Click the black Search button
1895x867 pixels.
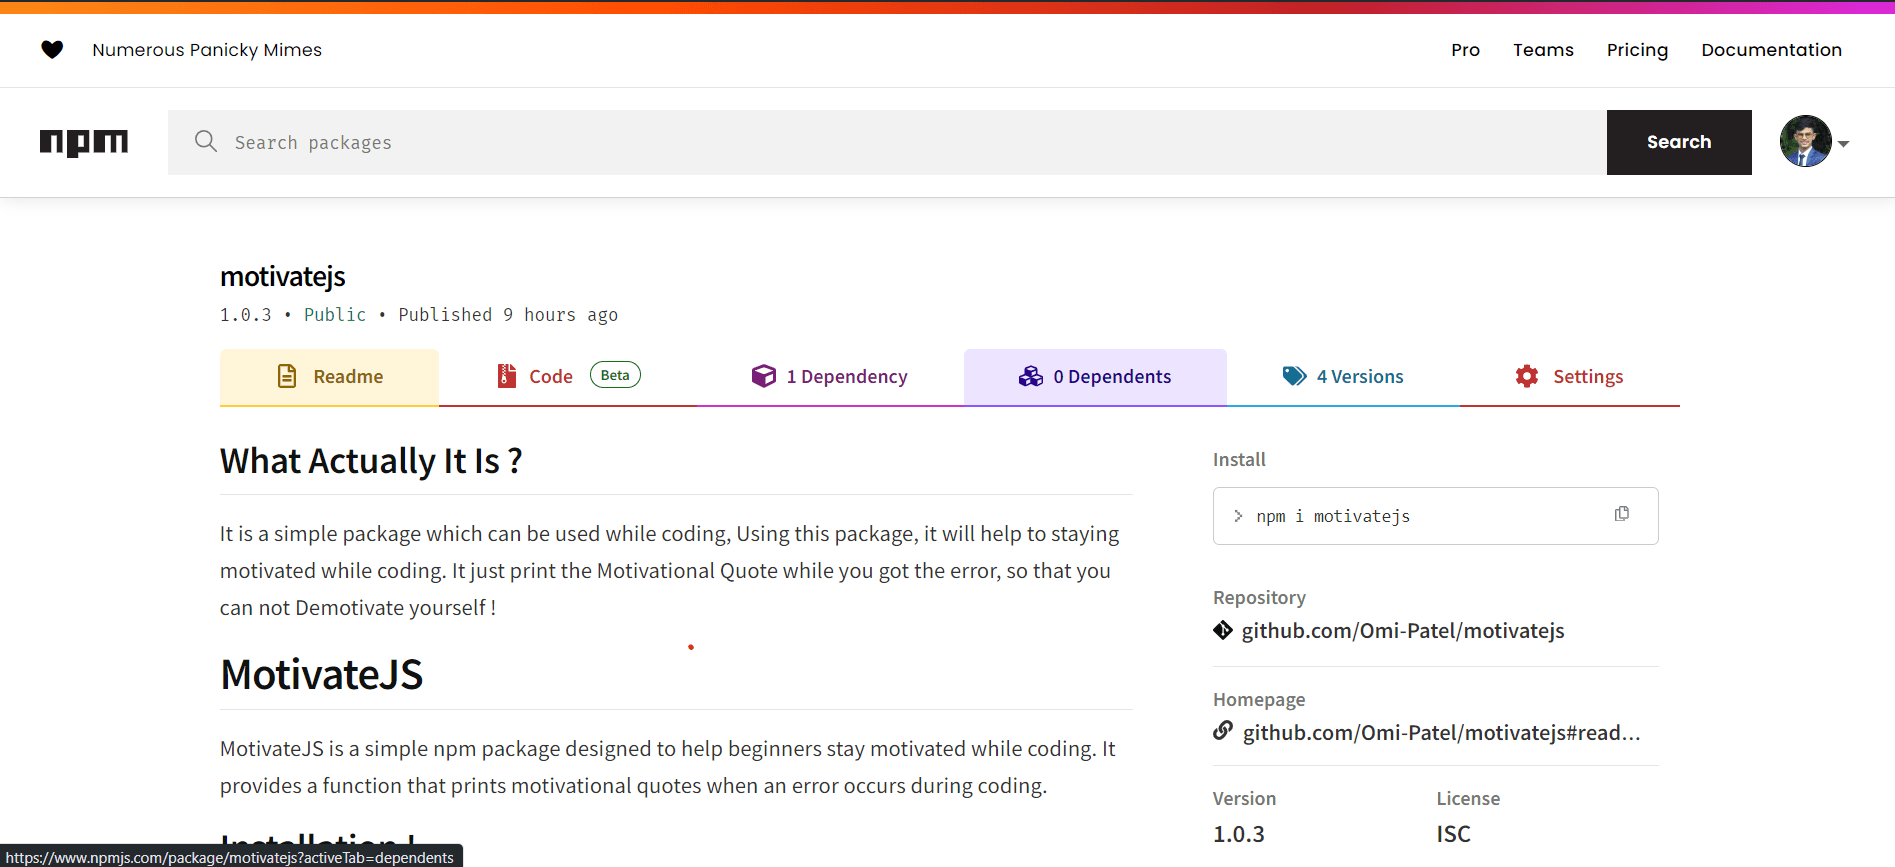click(1679, 142)
